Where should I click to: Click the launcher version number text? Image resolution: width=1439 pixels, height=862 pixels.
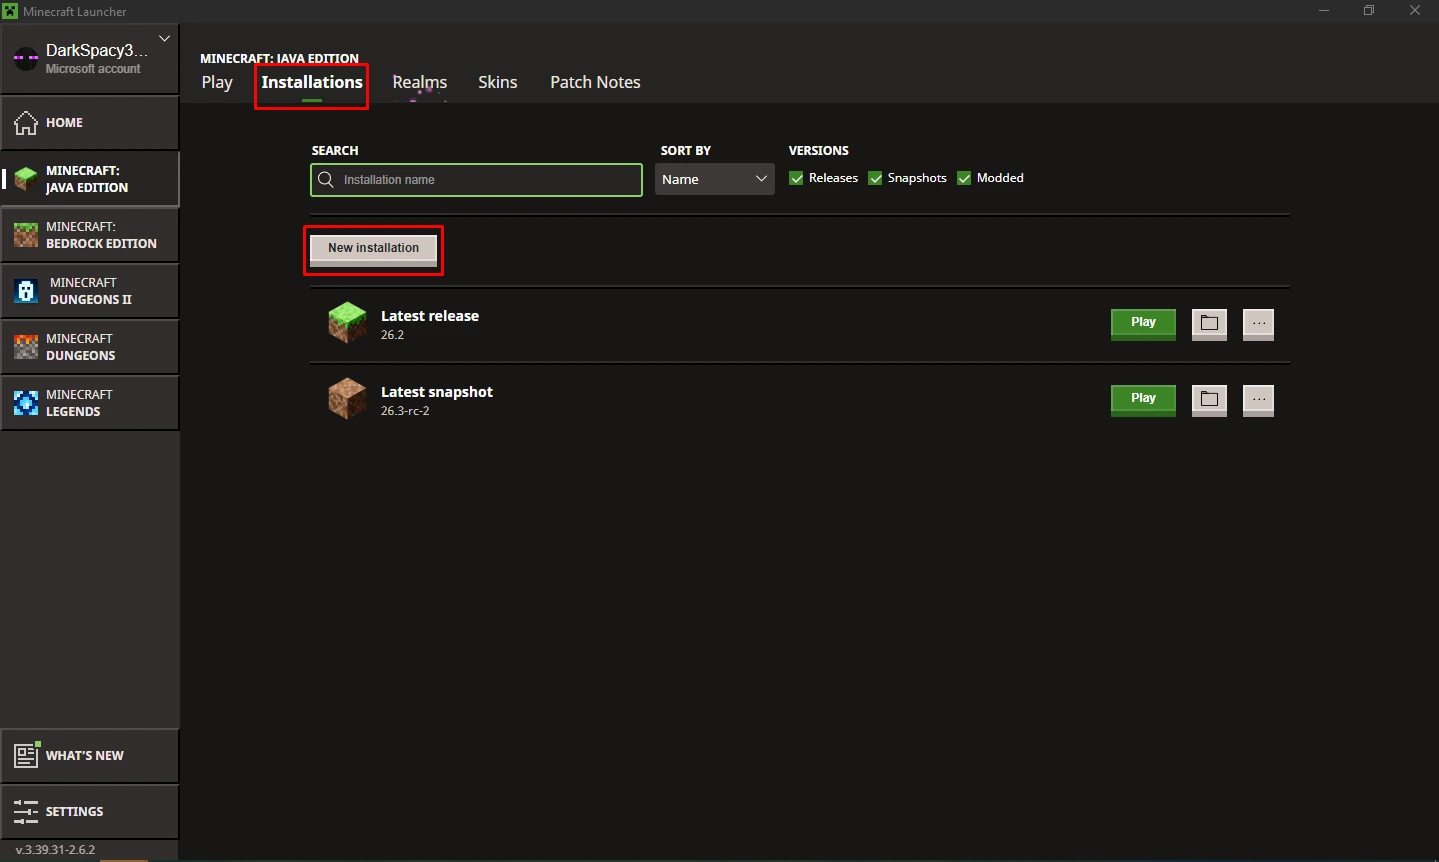(x=55, y=850)
